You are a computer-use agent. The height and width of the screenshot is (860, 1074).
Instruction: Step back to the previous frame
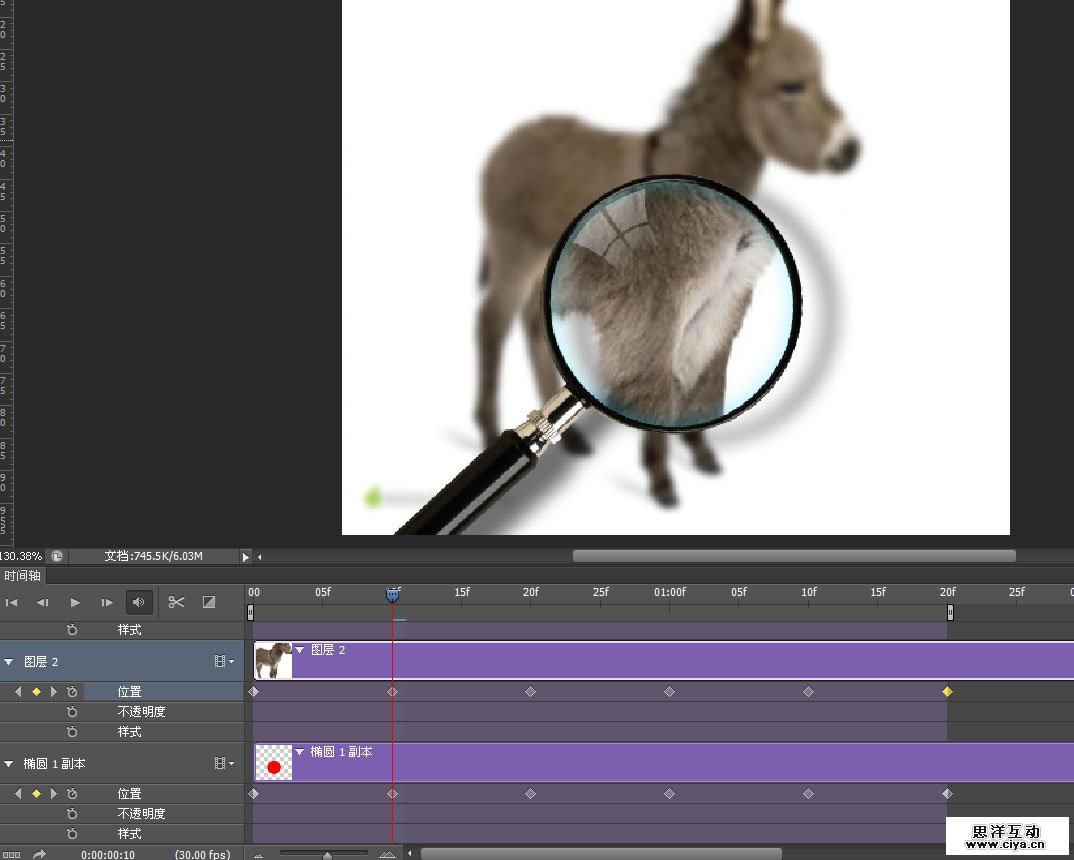pos(43,602)
